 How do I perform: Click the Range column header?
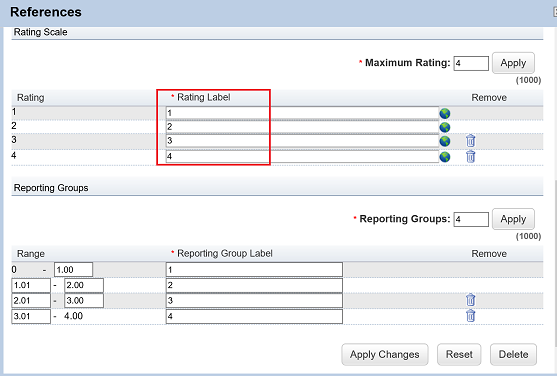pos(31,254)
